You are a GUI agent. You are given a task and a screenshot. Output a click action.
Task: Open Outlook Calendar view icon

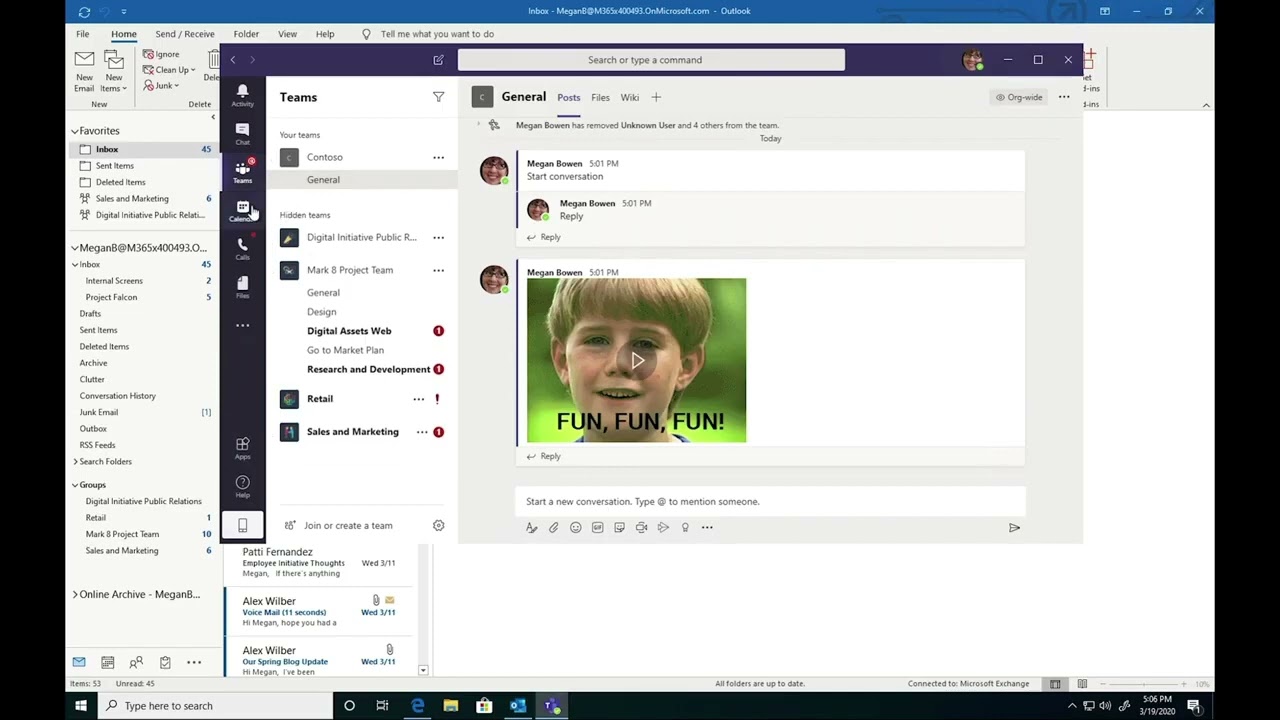pyautogui.click(x=107, y=662)
